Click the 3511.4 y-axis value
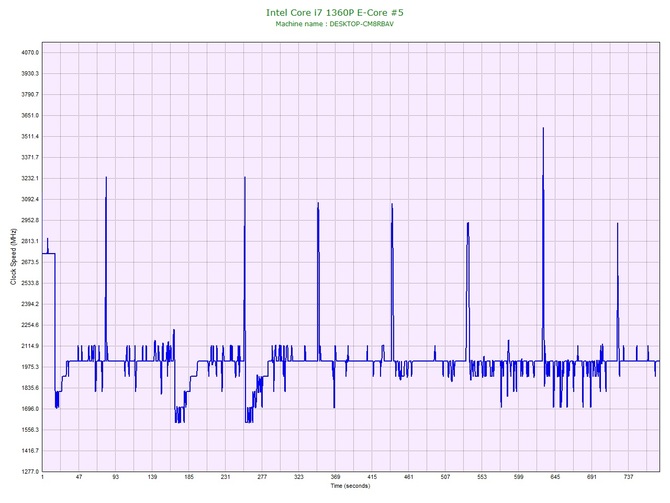The image size is (670, 503). [30, 136]
